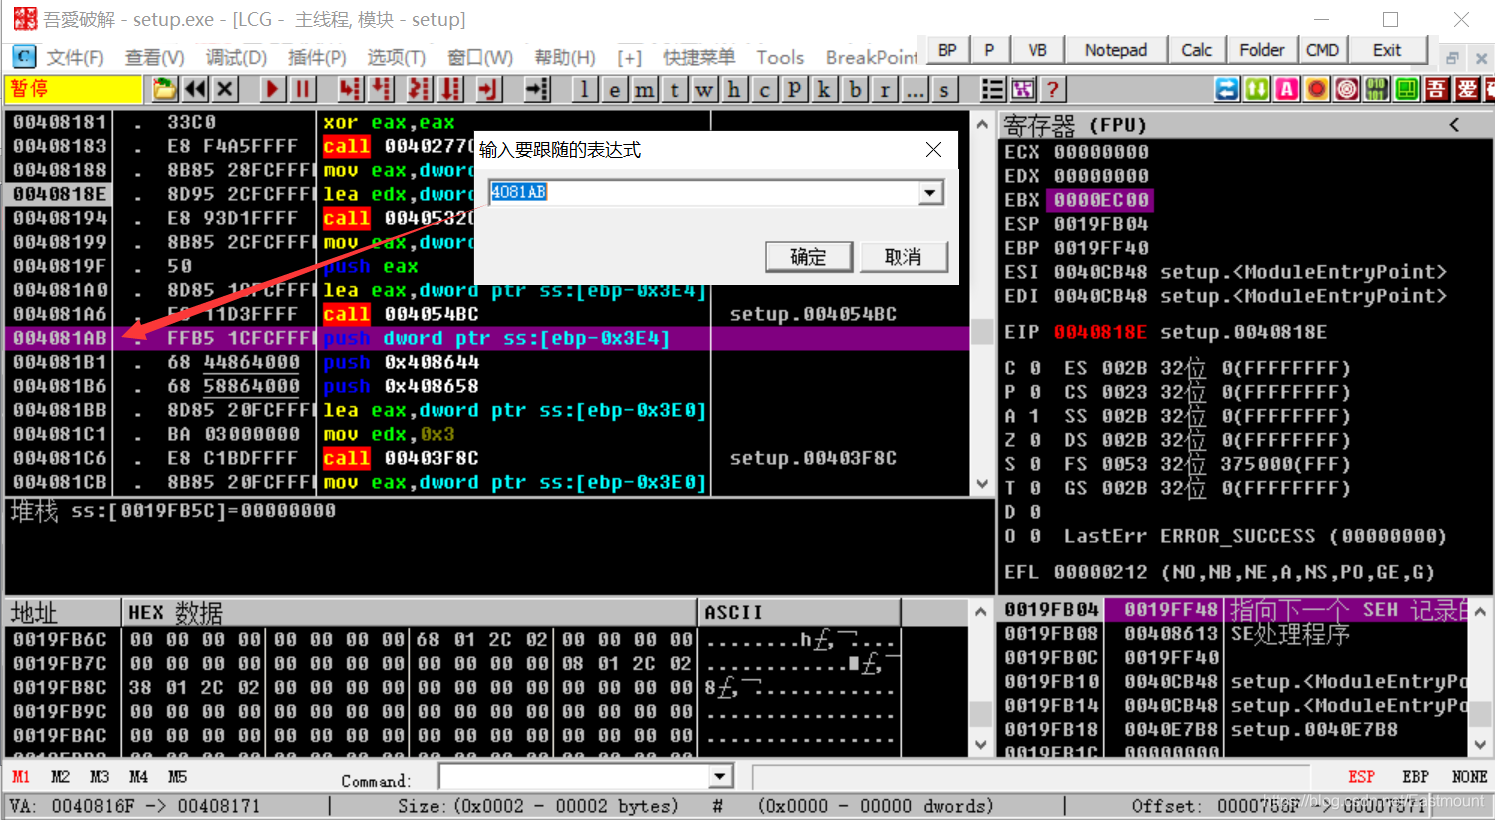This screenshot has width=1495, height=820.
Task: Click the trace over toolbar icon
Action: point(452,90)
